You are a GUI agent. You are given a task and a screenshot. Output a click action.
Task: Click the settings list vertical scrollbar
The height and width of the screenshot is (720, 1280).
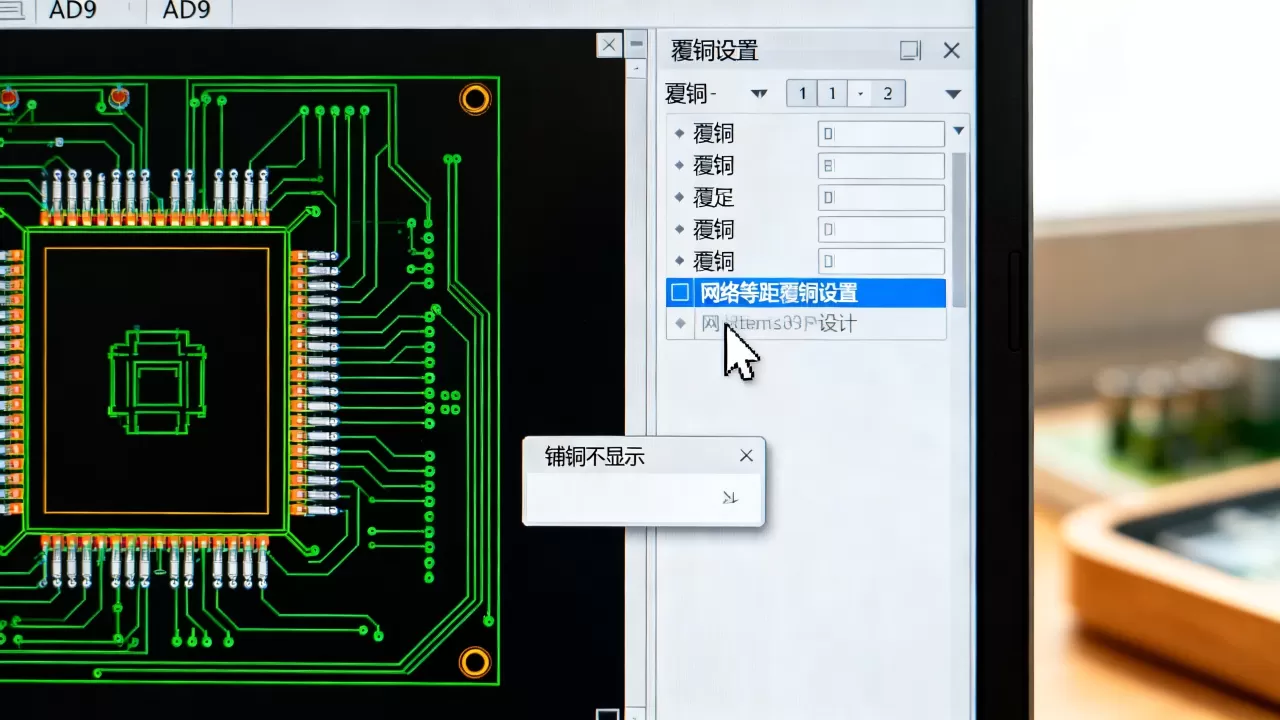pyautogui.click(x=959, y=228)
